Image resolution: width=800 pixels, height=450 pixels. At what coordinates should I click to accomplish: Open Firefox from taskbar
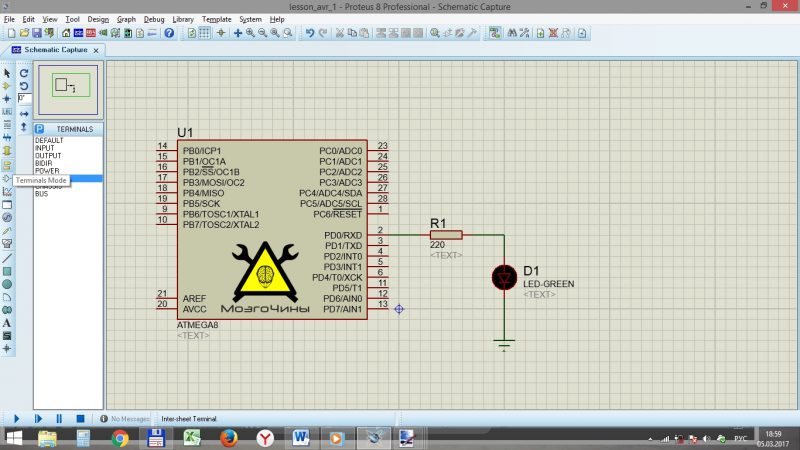click(x=229, y=438)
